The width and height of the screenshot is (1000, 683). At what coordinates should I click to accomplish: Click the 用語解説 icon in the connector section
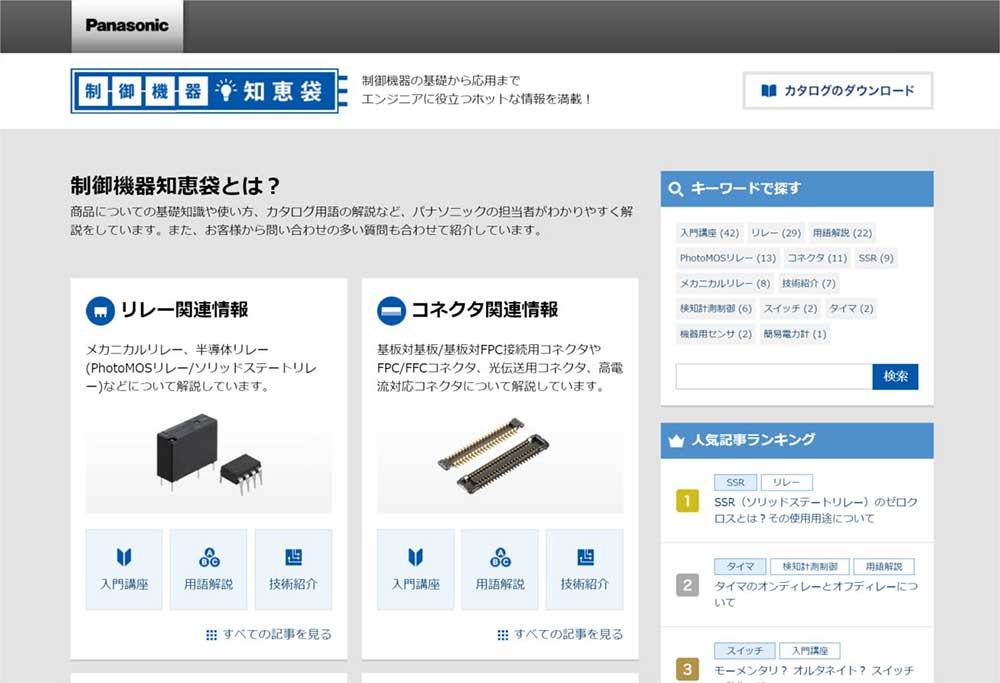pos(501,558)
